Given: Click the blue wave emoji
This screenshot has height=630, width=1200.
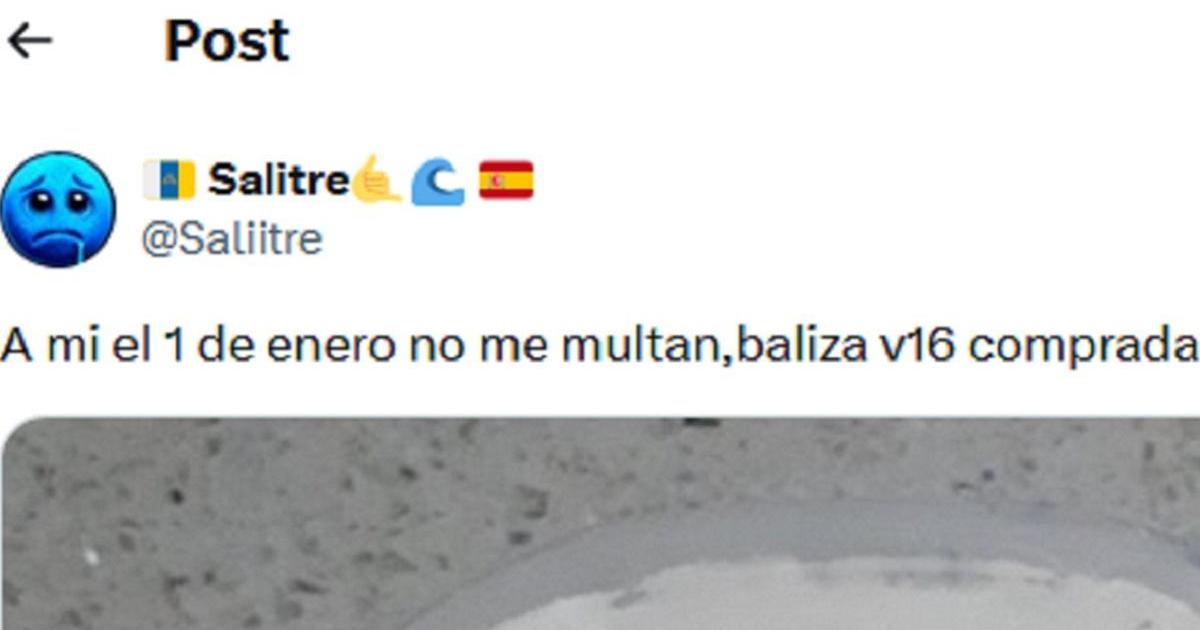Looking at the screenshot, I should (439, 181).
